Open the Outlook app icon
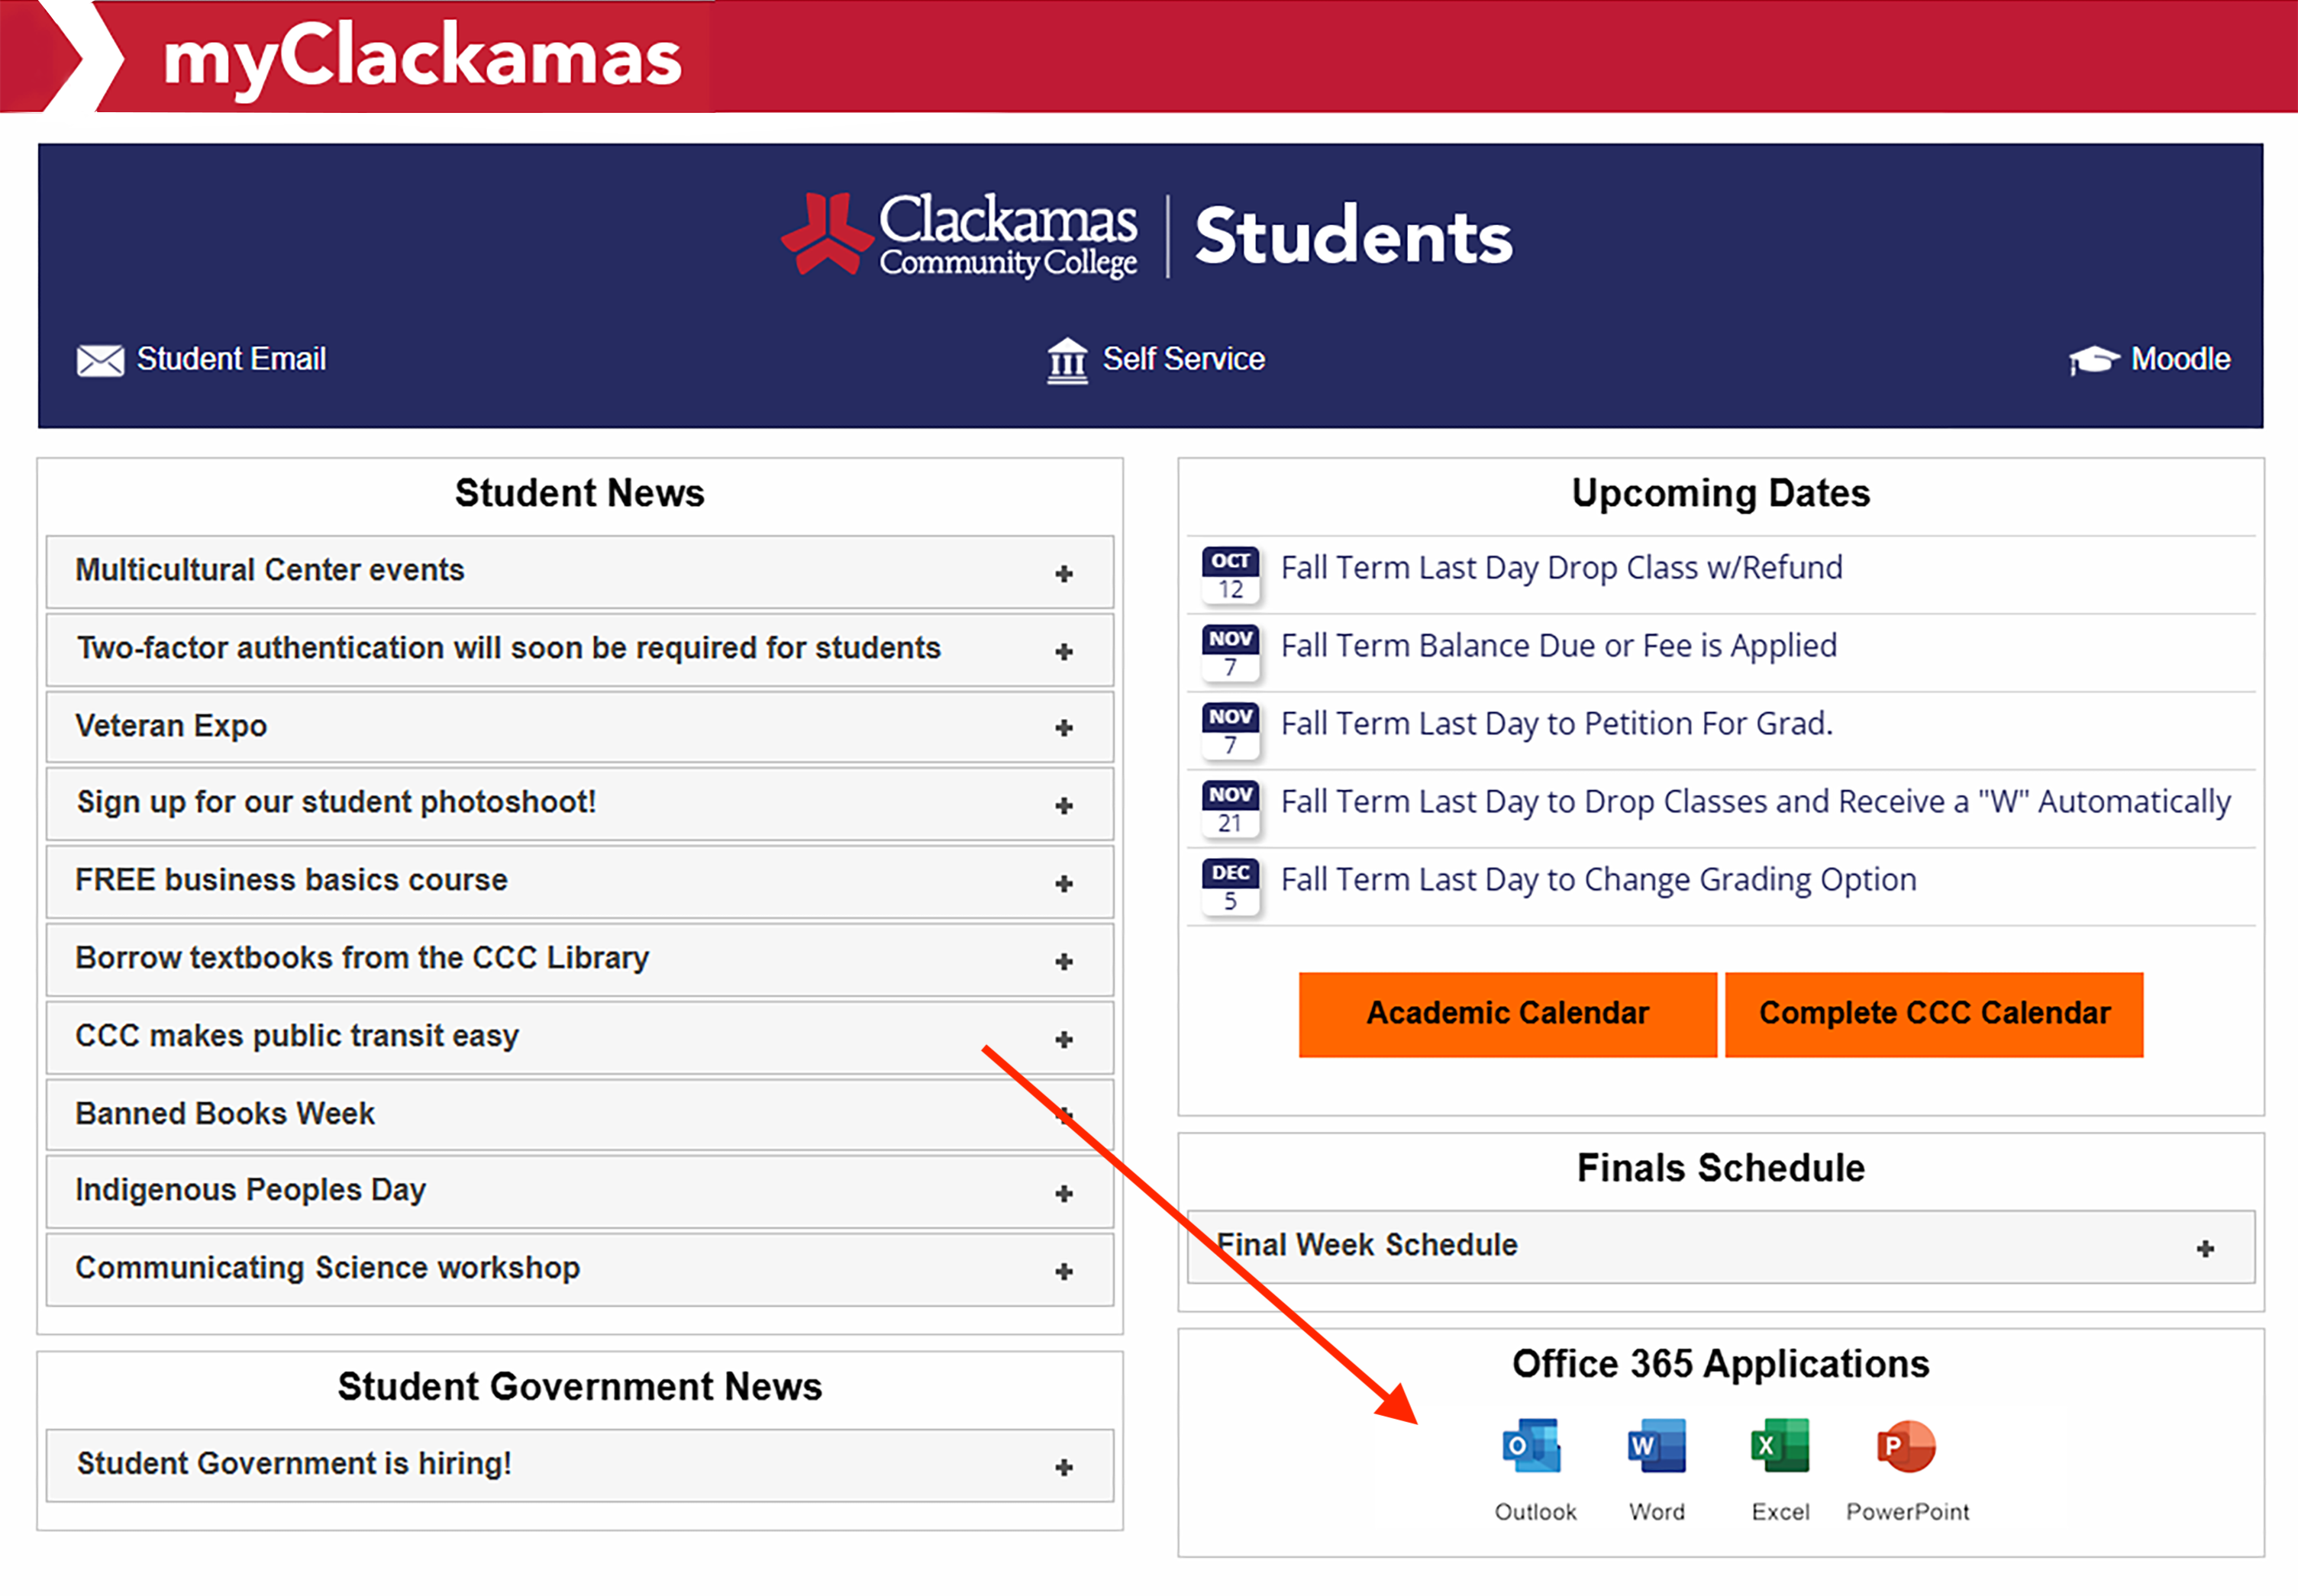 tap(1532, 1446)
